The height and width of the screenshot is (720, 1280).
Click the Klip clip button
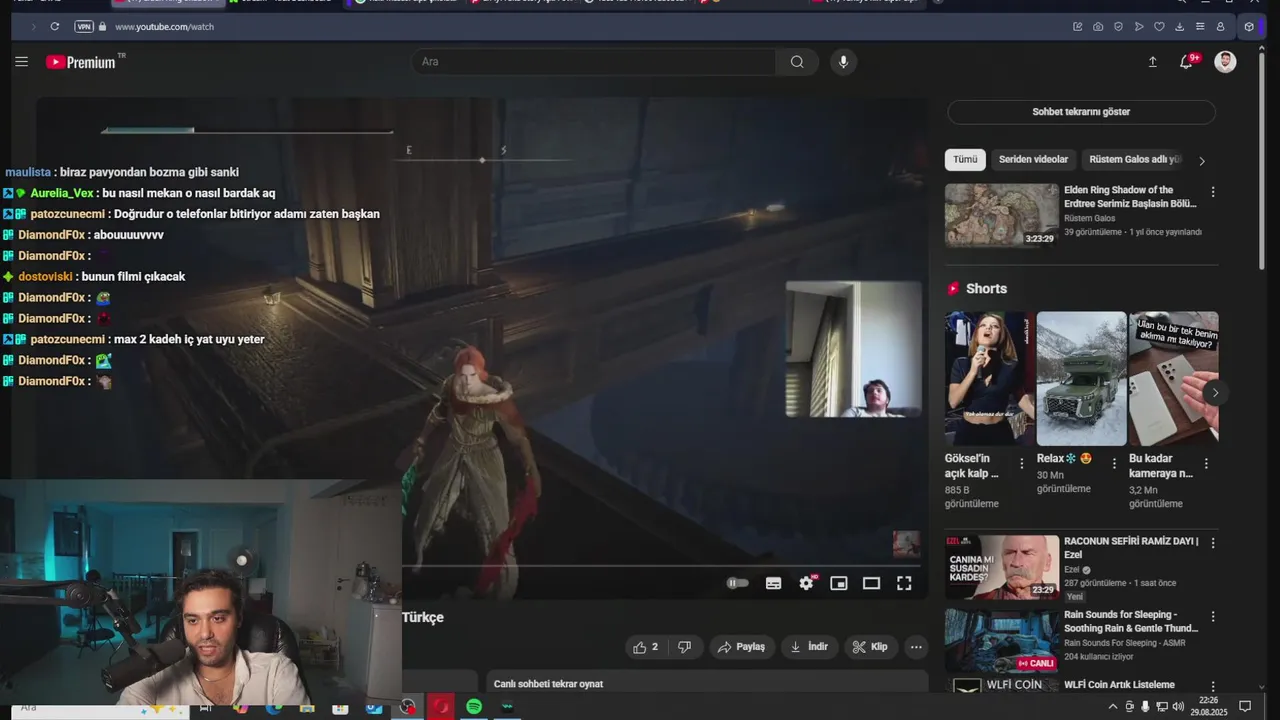pyautogui.click(x=870, y=647)
